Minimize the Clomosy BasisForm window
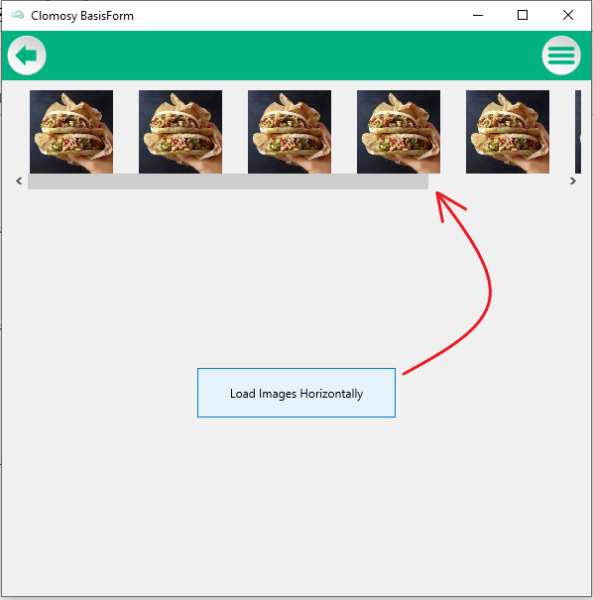 [478, 15]
